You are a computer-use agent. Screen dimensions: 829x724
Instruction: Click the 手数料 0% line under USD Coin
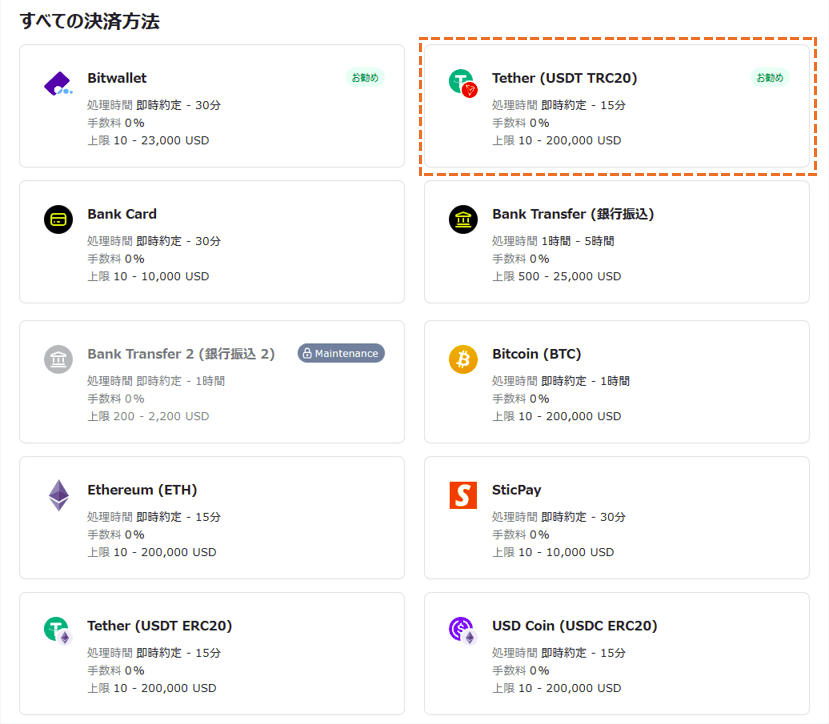pos(521,670)
